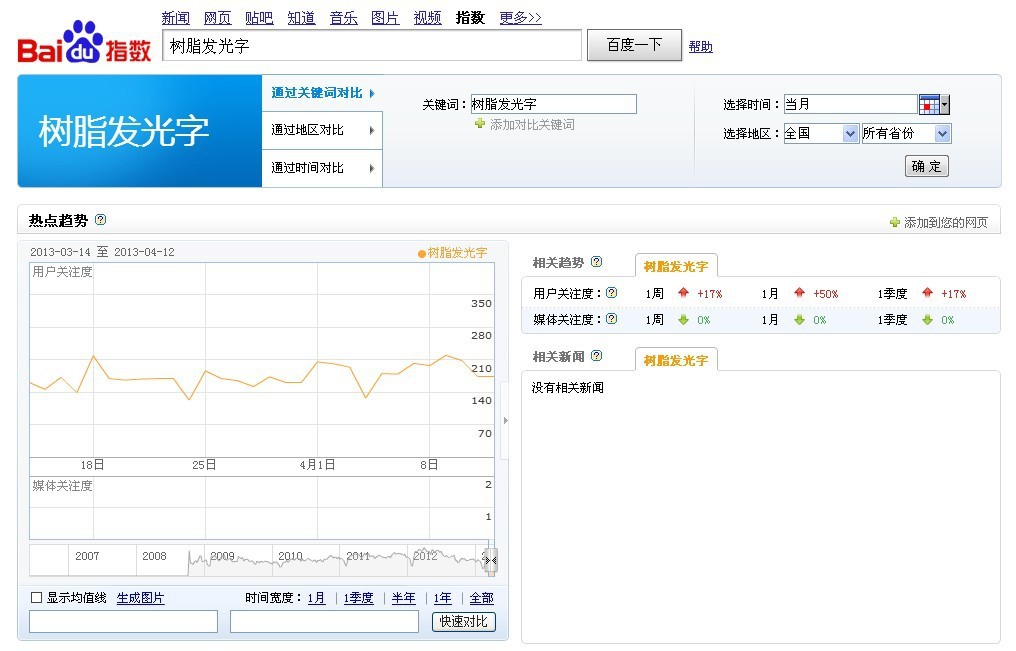Open dropdown arrow beside calendar icon
The width and height of the screenshot is (1016, 651).
coord(945,104)
